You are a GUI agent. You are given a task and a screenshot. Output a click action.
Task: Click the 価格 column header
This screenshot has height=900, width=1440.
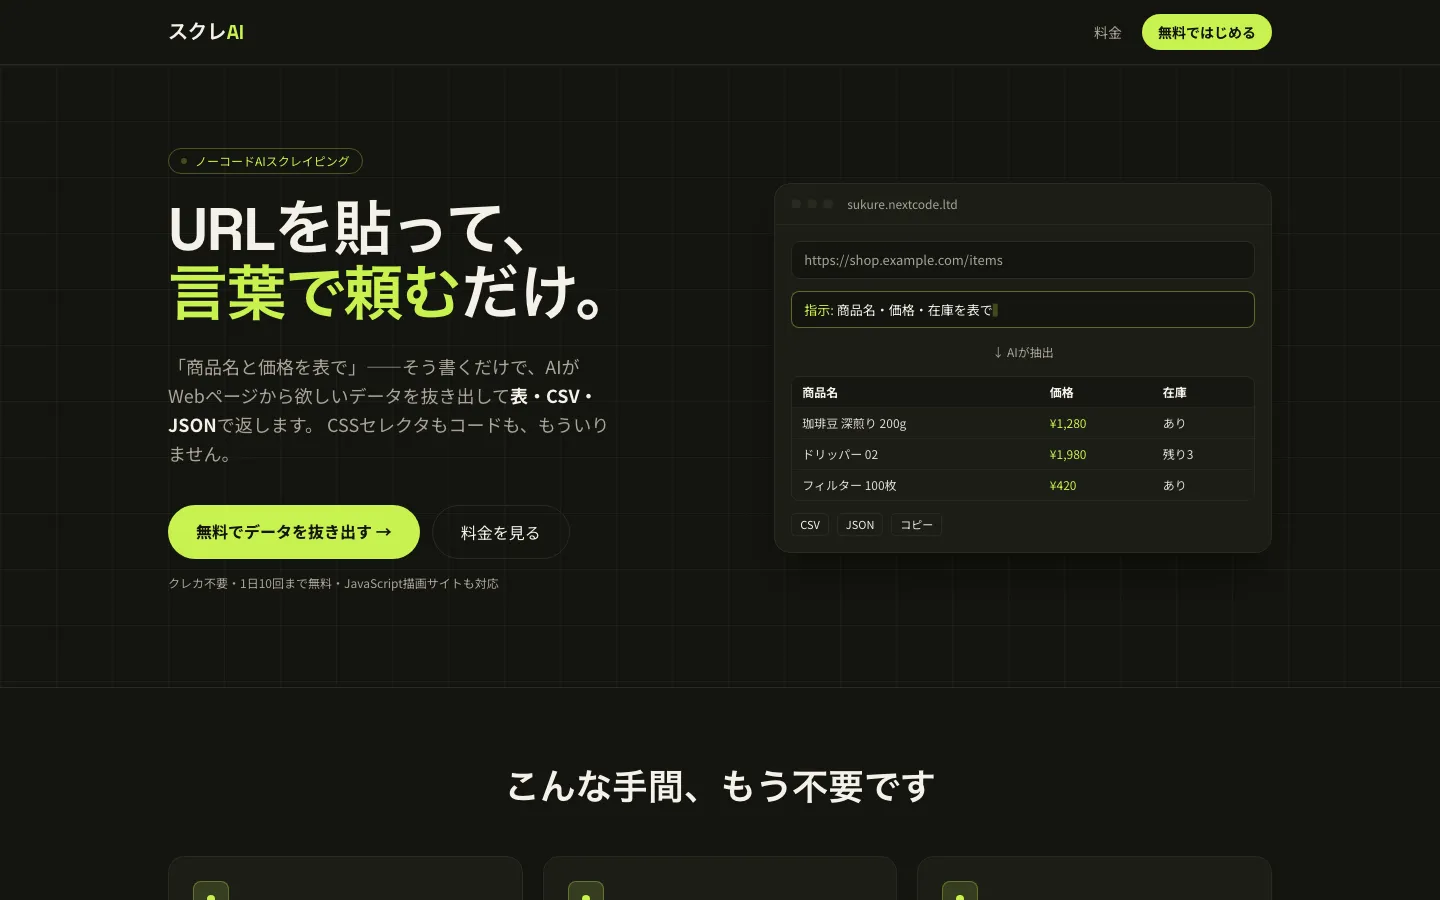[x=1061, y=393]
